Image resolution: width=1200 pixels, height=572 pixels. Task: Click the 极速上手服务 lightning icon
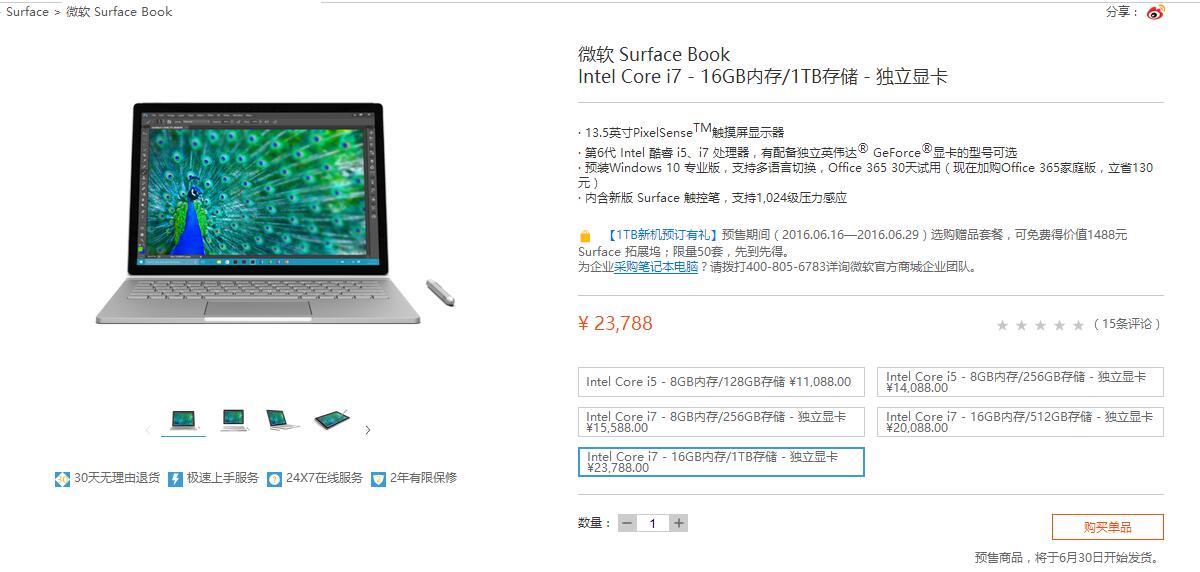175,479
